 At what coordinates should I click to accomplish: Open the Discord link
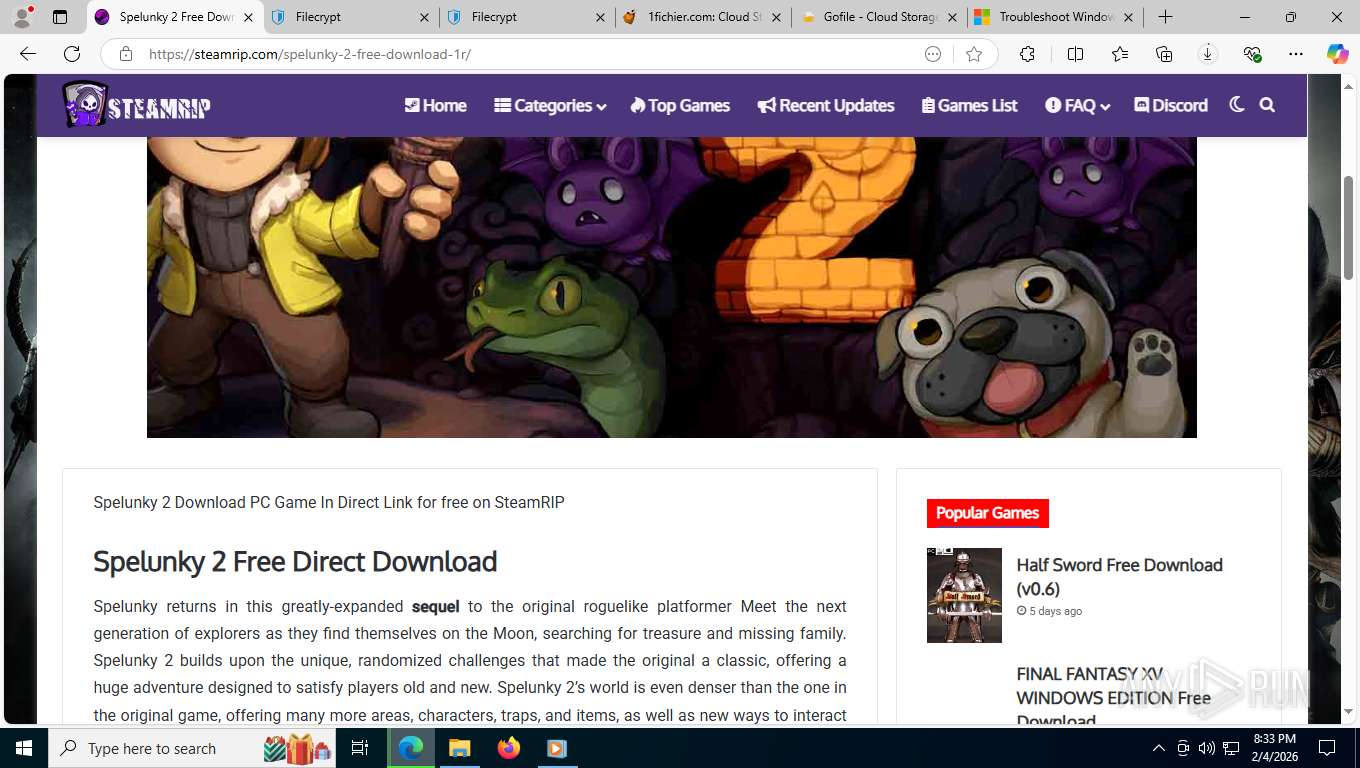point(1171,105)
